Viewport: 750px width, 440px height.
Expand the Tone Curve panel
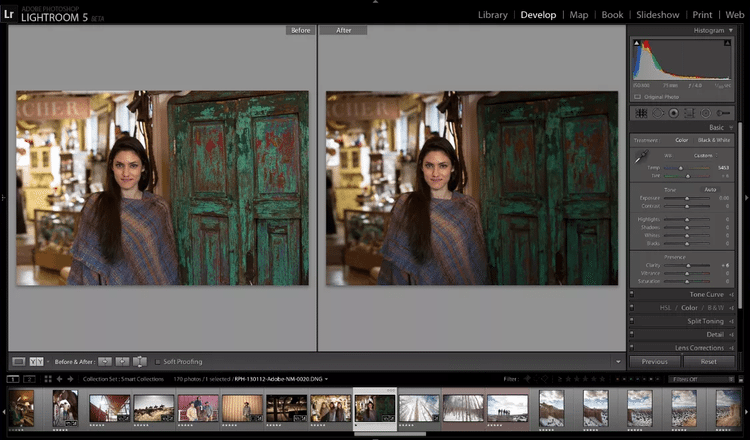point(731,295)
